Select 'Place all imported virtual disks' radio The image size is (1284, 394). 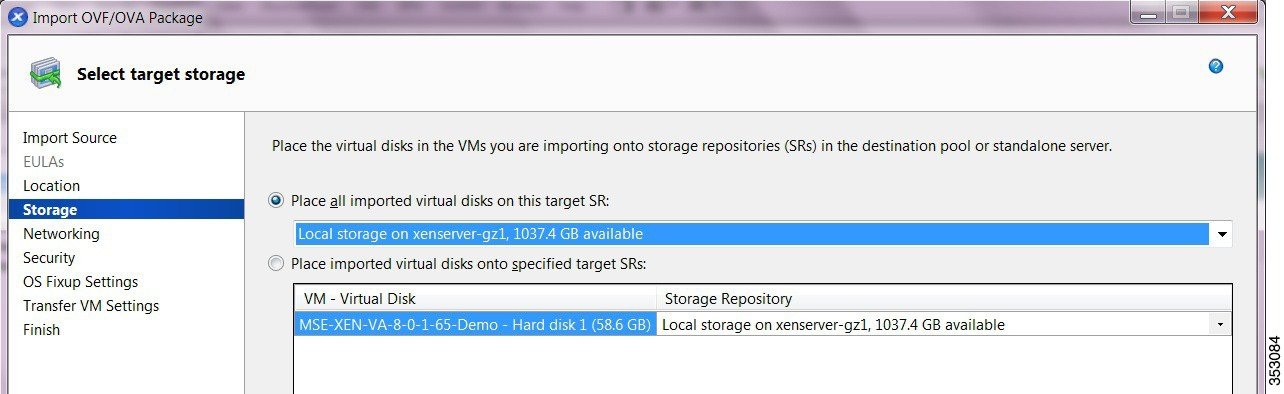[x=276, y=201]
